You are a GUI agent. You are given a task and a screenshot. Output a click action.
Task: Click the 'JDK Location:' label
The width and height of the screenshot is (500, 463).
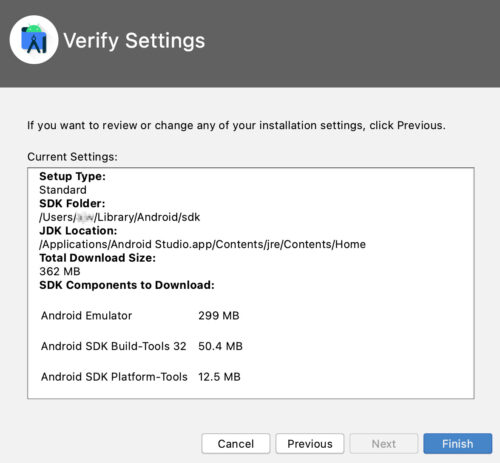78,231
